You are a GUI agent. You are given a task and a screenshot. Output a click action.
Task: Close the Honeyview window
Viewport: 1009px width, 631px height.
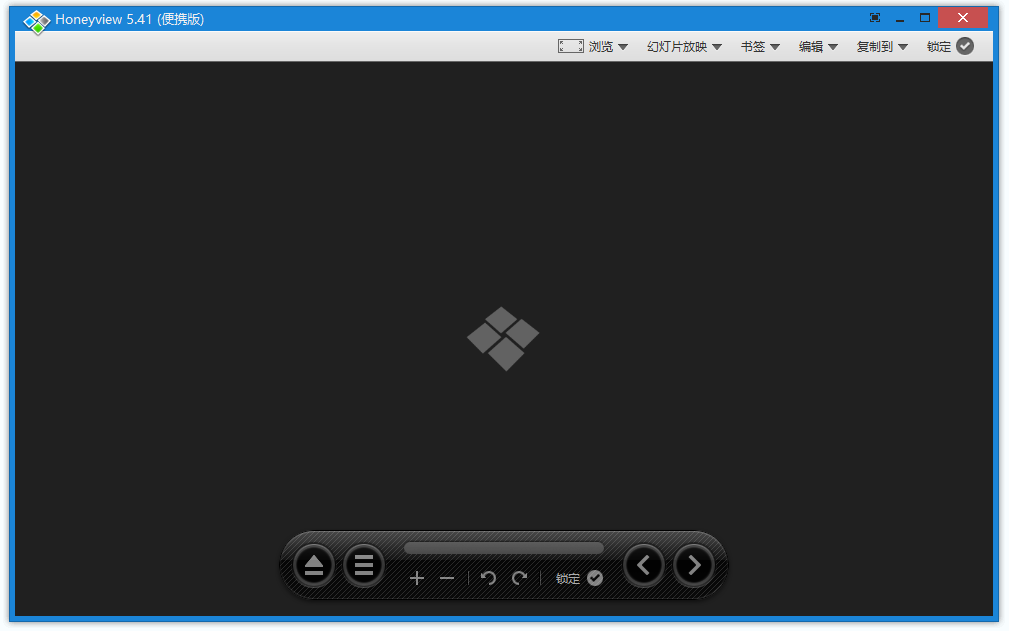pyautogui.click(x=963, y=18)
